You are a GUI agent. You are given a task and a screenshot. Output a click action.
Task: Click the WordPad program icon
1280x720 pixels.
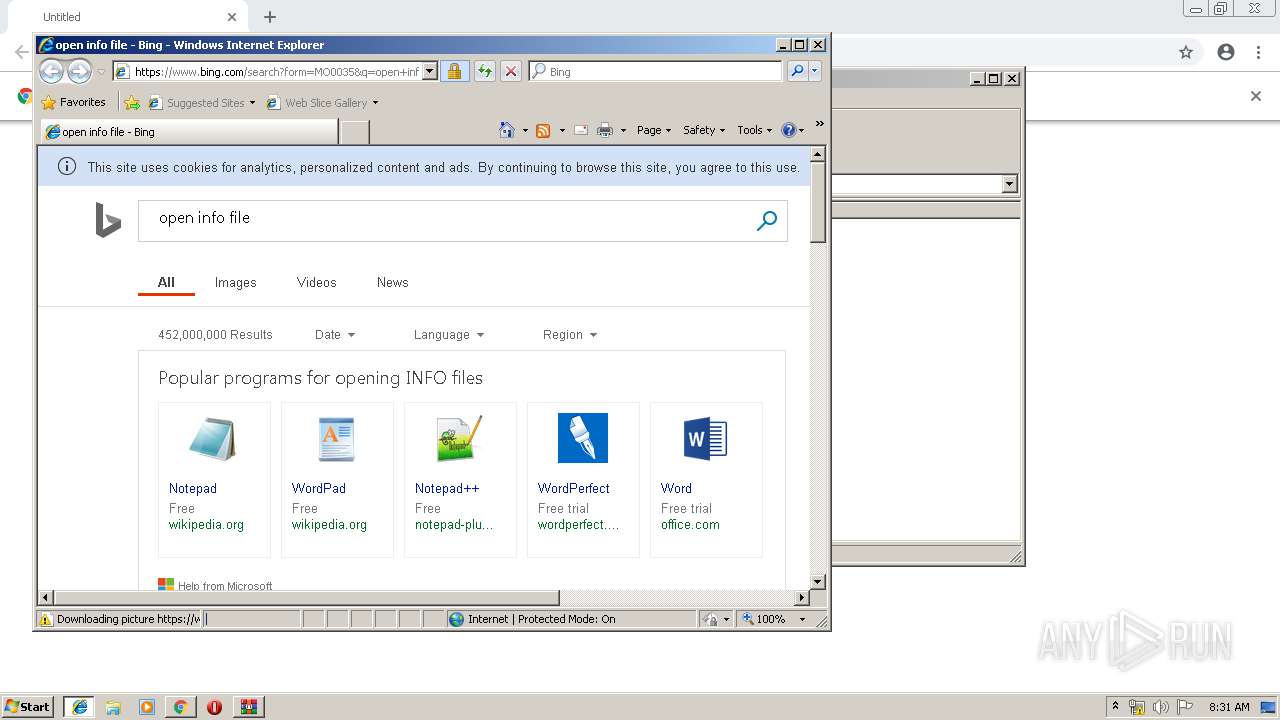337,438
